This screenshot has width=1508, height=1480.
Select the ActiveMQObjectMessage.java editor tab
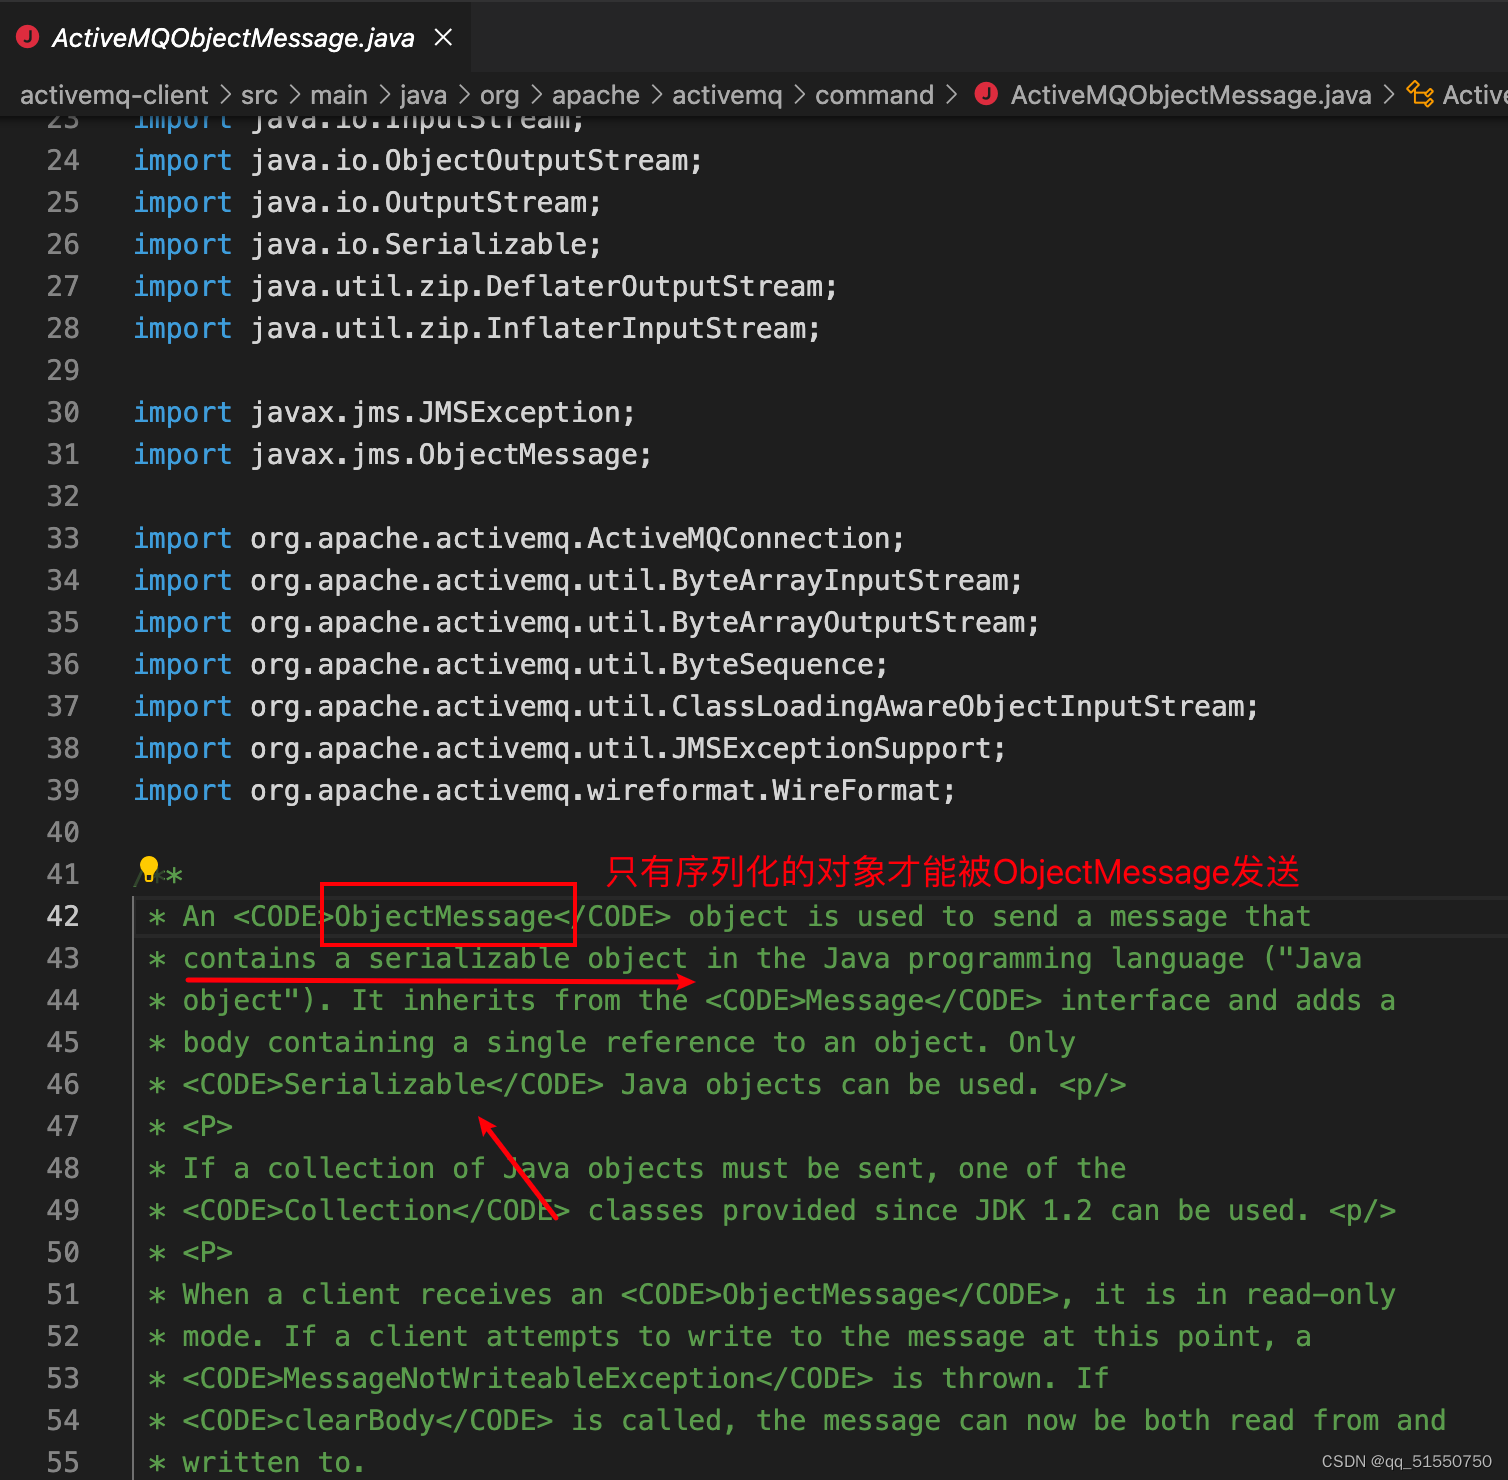pyautogui.click(x=234, y=38)
